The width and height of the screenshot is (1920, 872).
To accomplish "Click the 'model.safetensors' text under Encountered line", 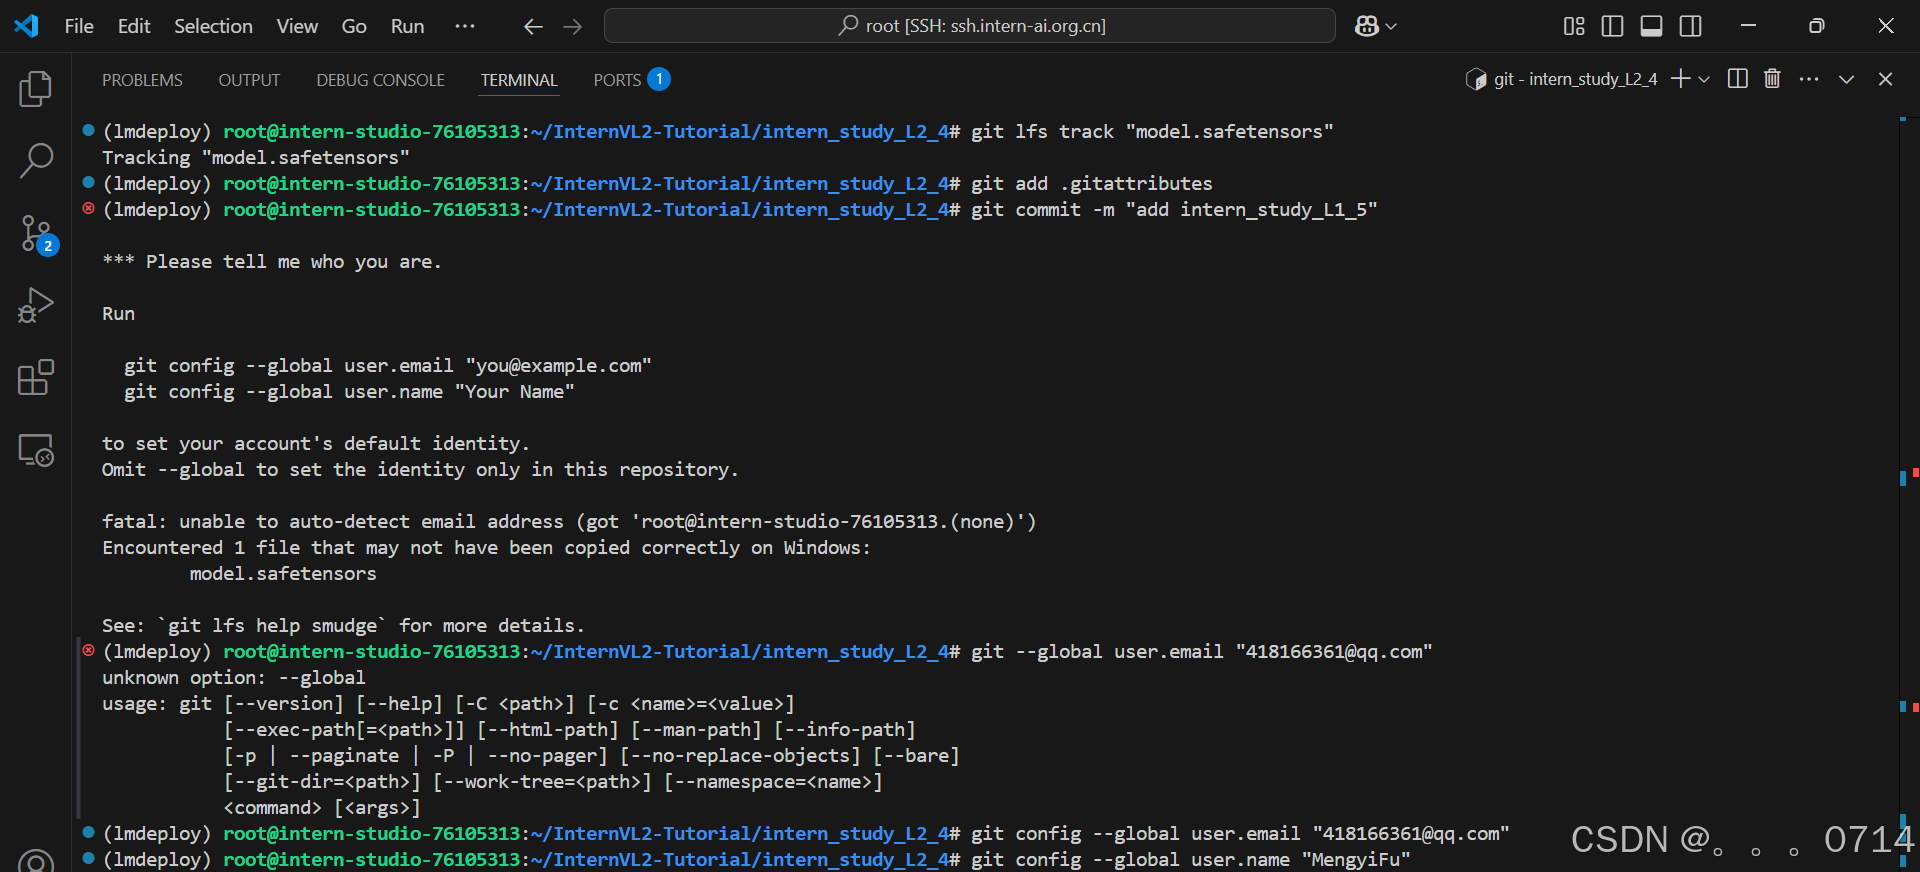I will (283, 574).
